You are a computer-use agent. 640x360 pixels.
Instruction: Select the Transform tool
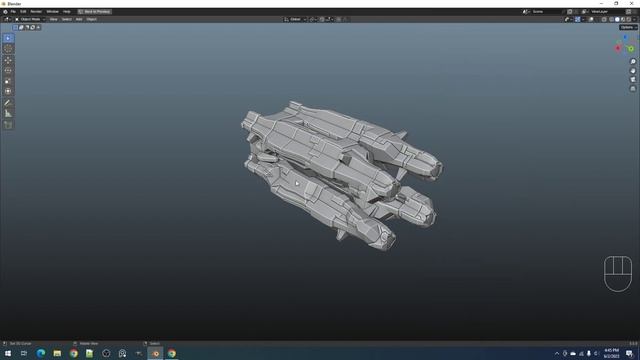(x=8, y=91)
